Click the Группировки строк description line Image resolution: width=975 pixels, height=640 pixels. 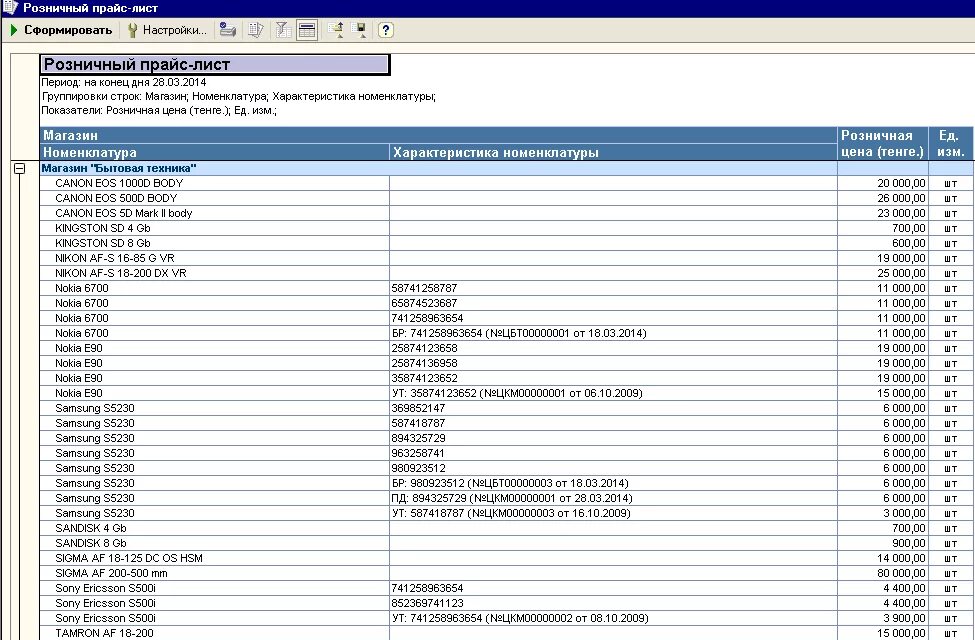(239, 96)
